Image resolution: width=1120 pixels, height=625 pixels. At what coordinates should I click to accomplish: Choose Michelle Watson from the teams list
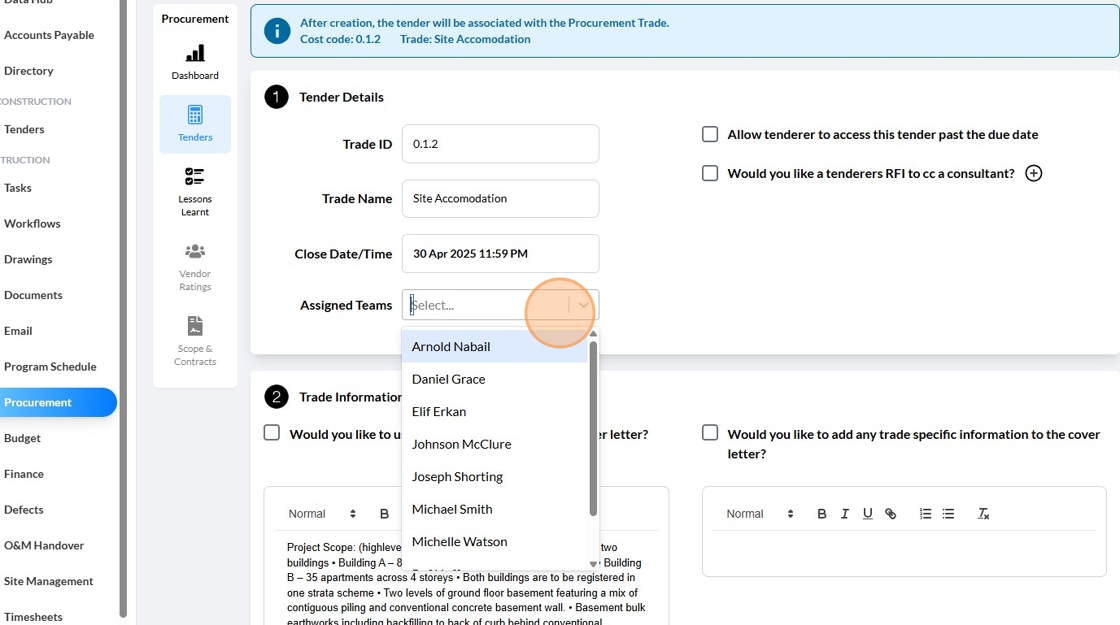[494, 541]
